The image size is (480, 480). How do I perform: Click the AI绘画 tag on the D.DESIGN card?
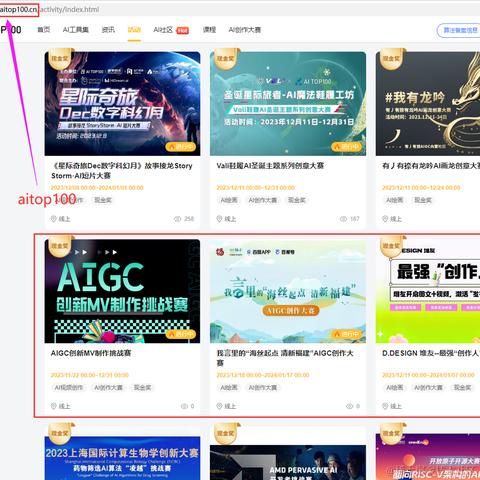pos(395,387)
